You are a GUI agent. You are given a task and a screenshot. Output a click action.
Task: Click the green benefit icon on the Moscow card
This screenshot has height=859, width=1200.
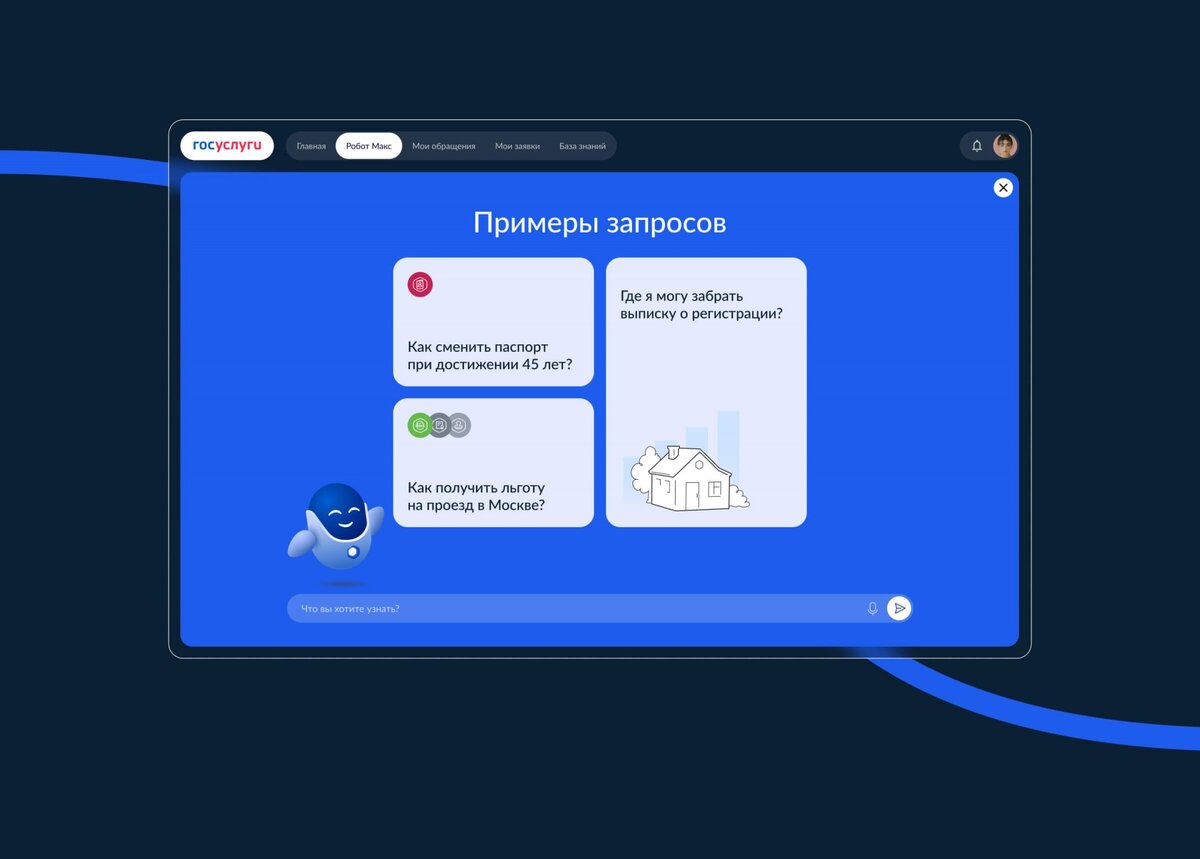pyautogui.click(x=421, y=425)
